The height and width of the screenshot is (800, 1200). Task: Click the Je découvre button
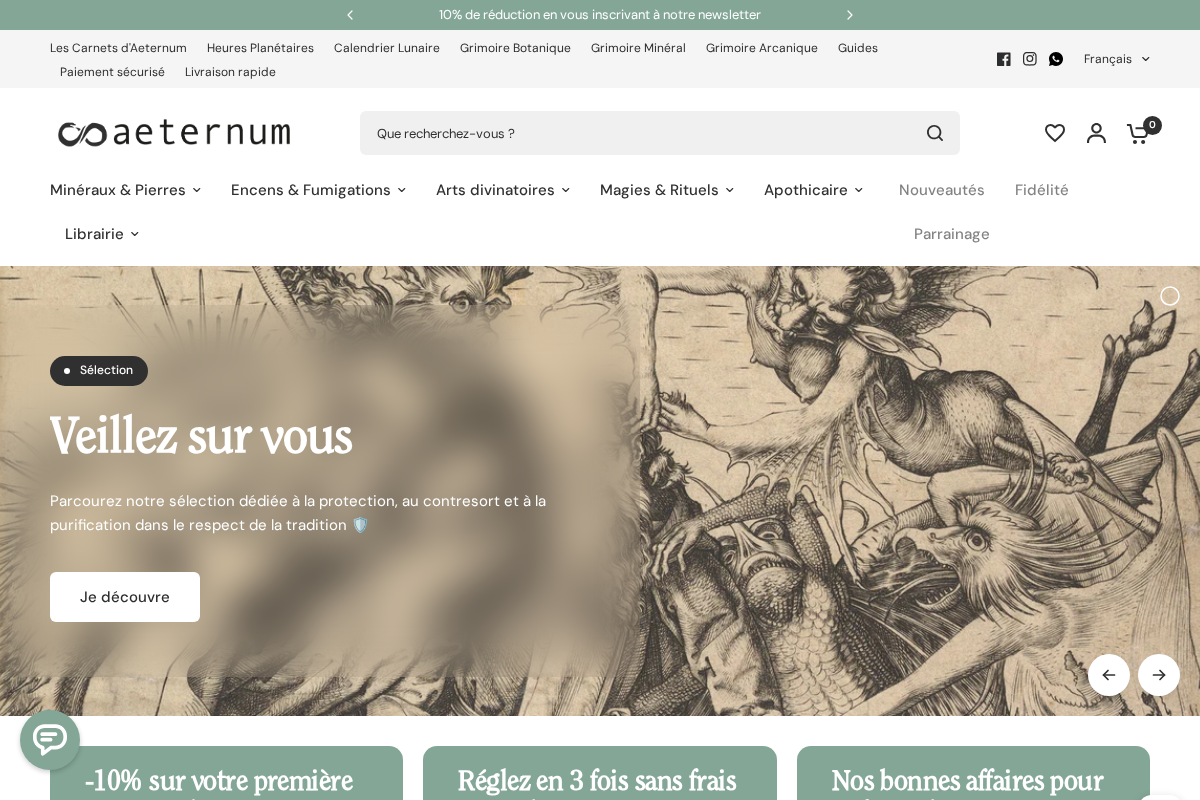pyautogui.click(x=125, y=597)
